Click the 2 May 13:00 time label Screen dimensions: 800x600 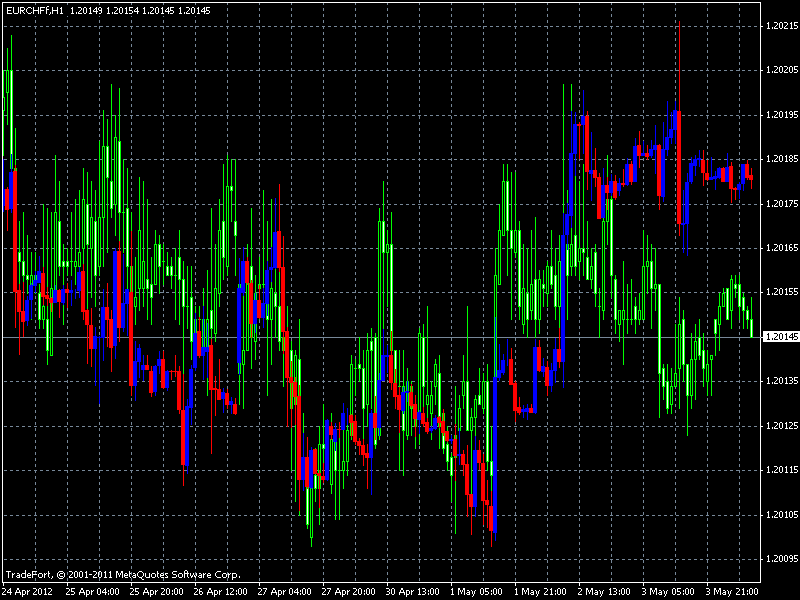pyautogui.click(x=604, y=592)
